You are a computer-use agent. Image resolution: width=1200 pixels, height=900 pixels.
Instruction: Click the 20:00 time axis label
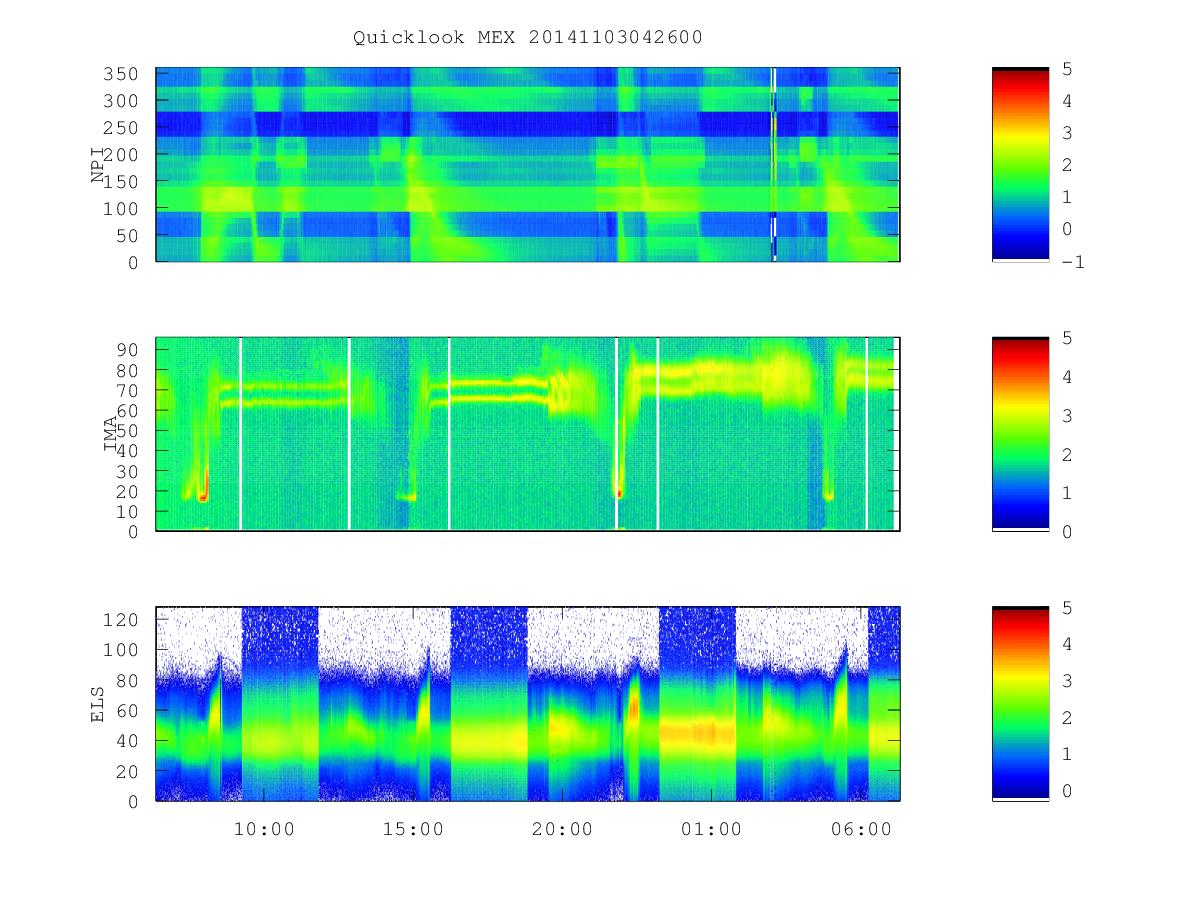563,829
